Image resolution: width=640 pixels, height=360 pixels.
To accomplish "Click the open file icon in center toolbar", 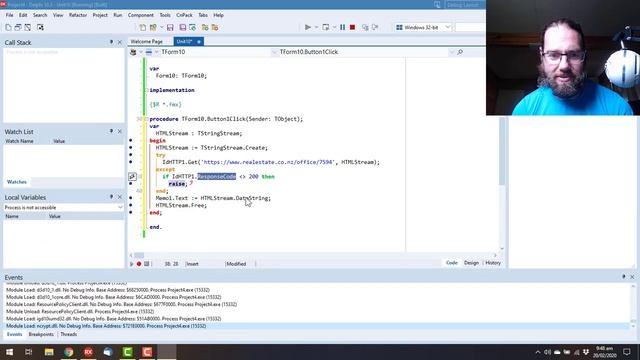I will (x=153, y=27).
